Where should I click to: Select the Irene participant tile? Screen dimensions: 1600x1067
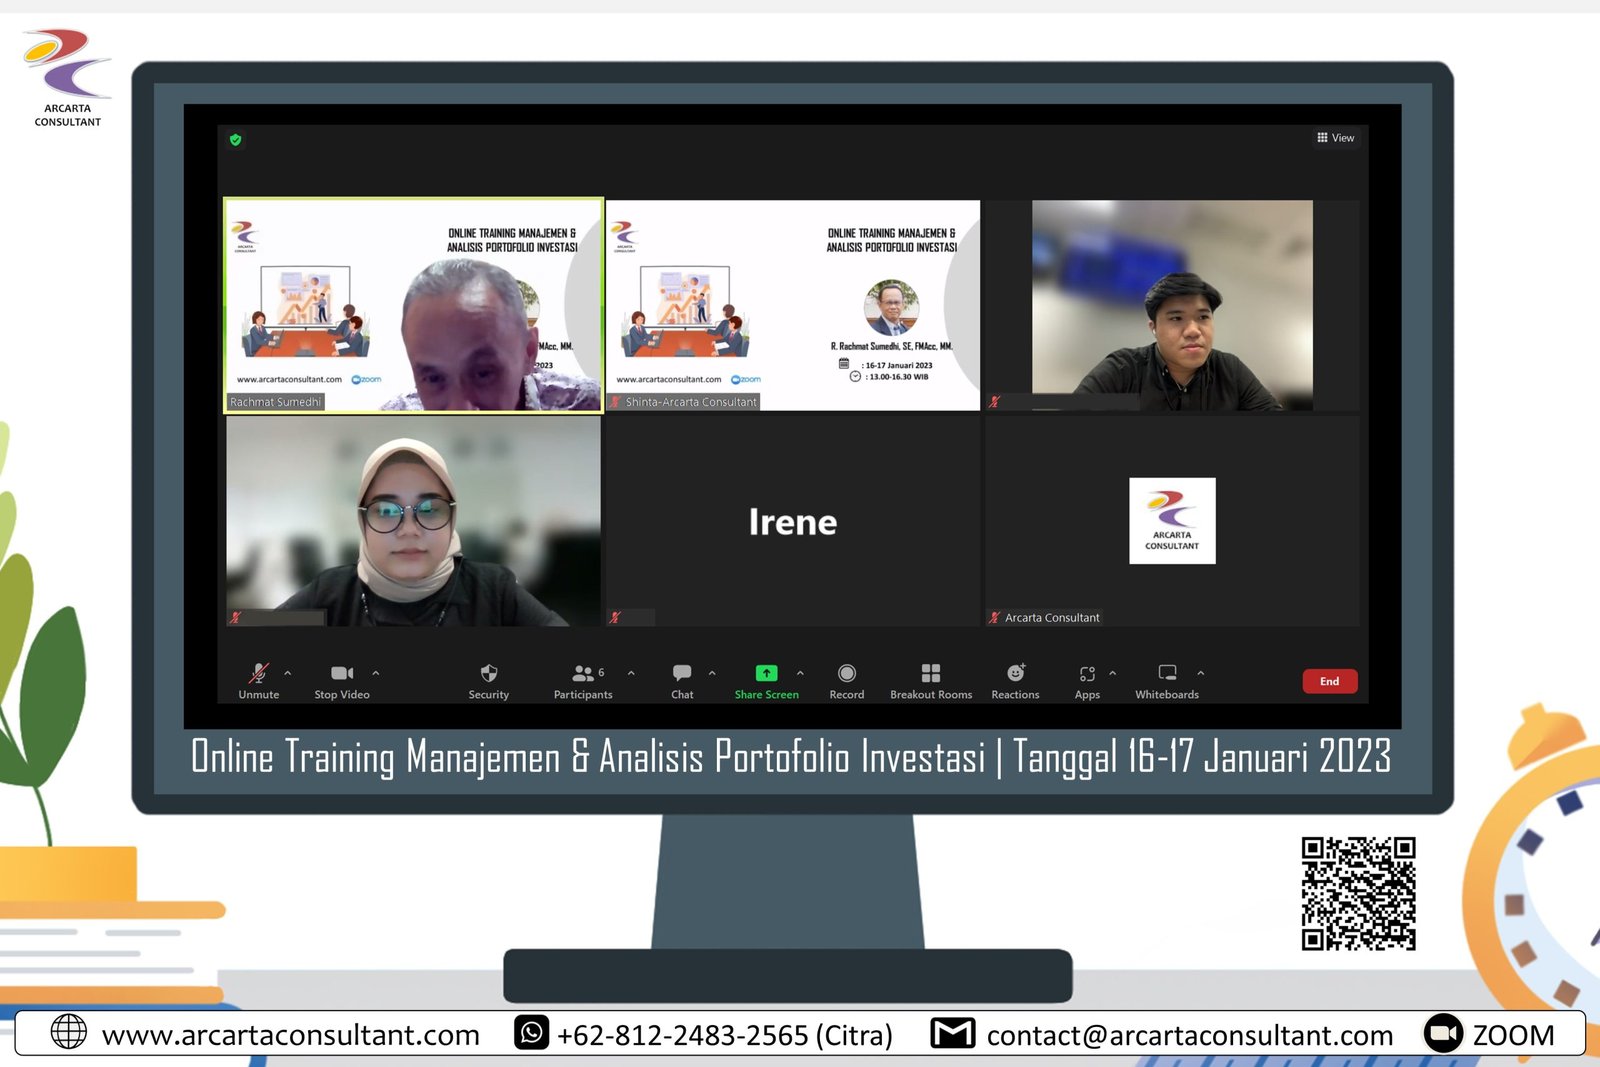[792, 521]
